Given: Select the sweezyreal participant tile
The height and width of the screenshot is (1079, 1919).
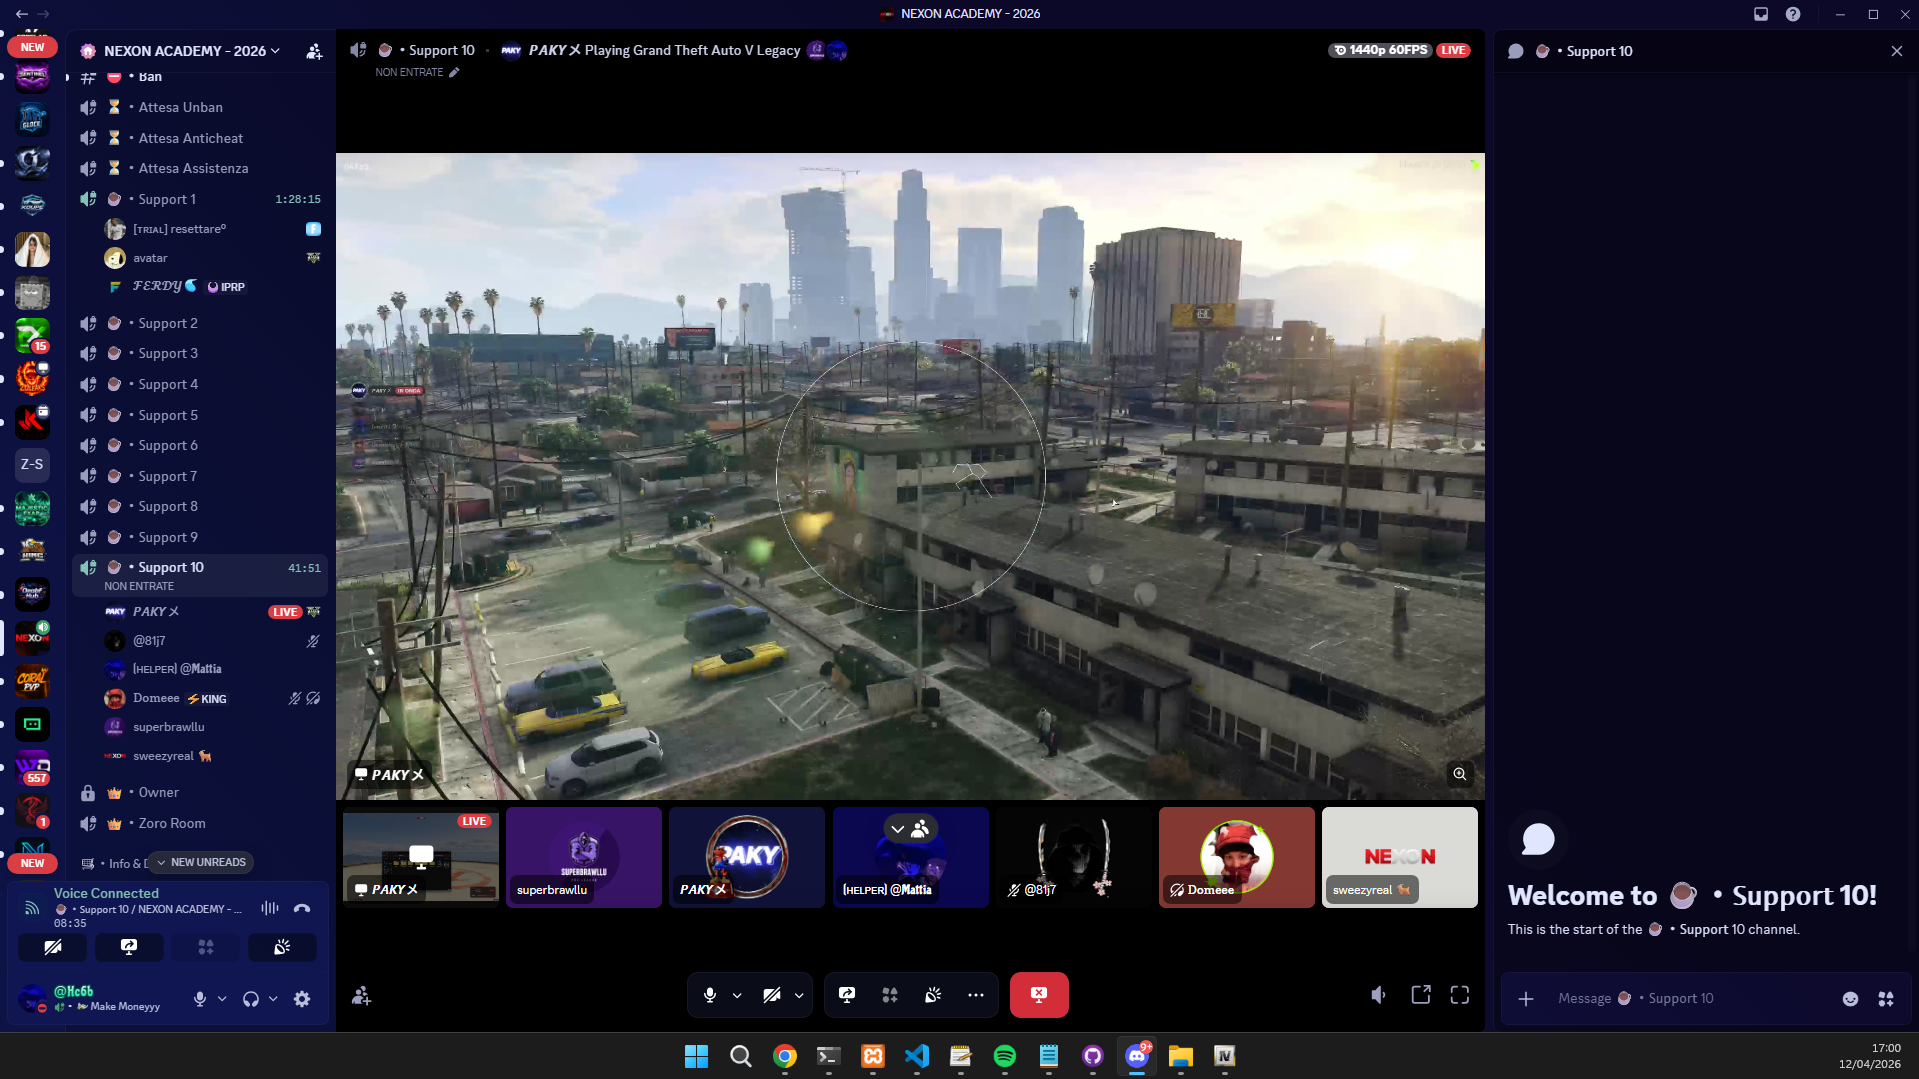Looking at the screenshot, I should point(1400,857).
